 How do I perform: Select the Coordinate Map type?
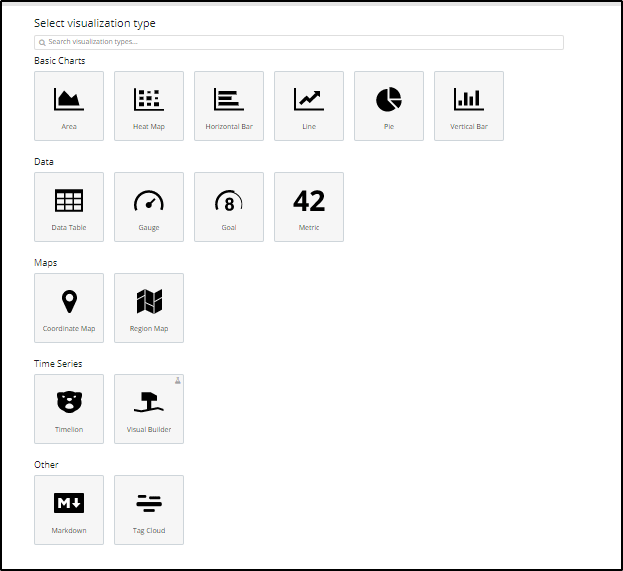click(69, 308)
